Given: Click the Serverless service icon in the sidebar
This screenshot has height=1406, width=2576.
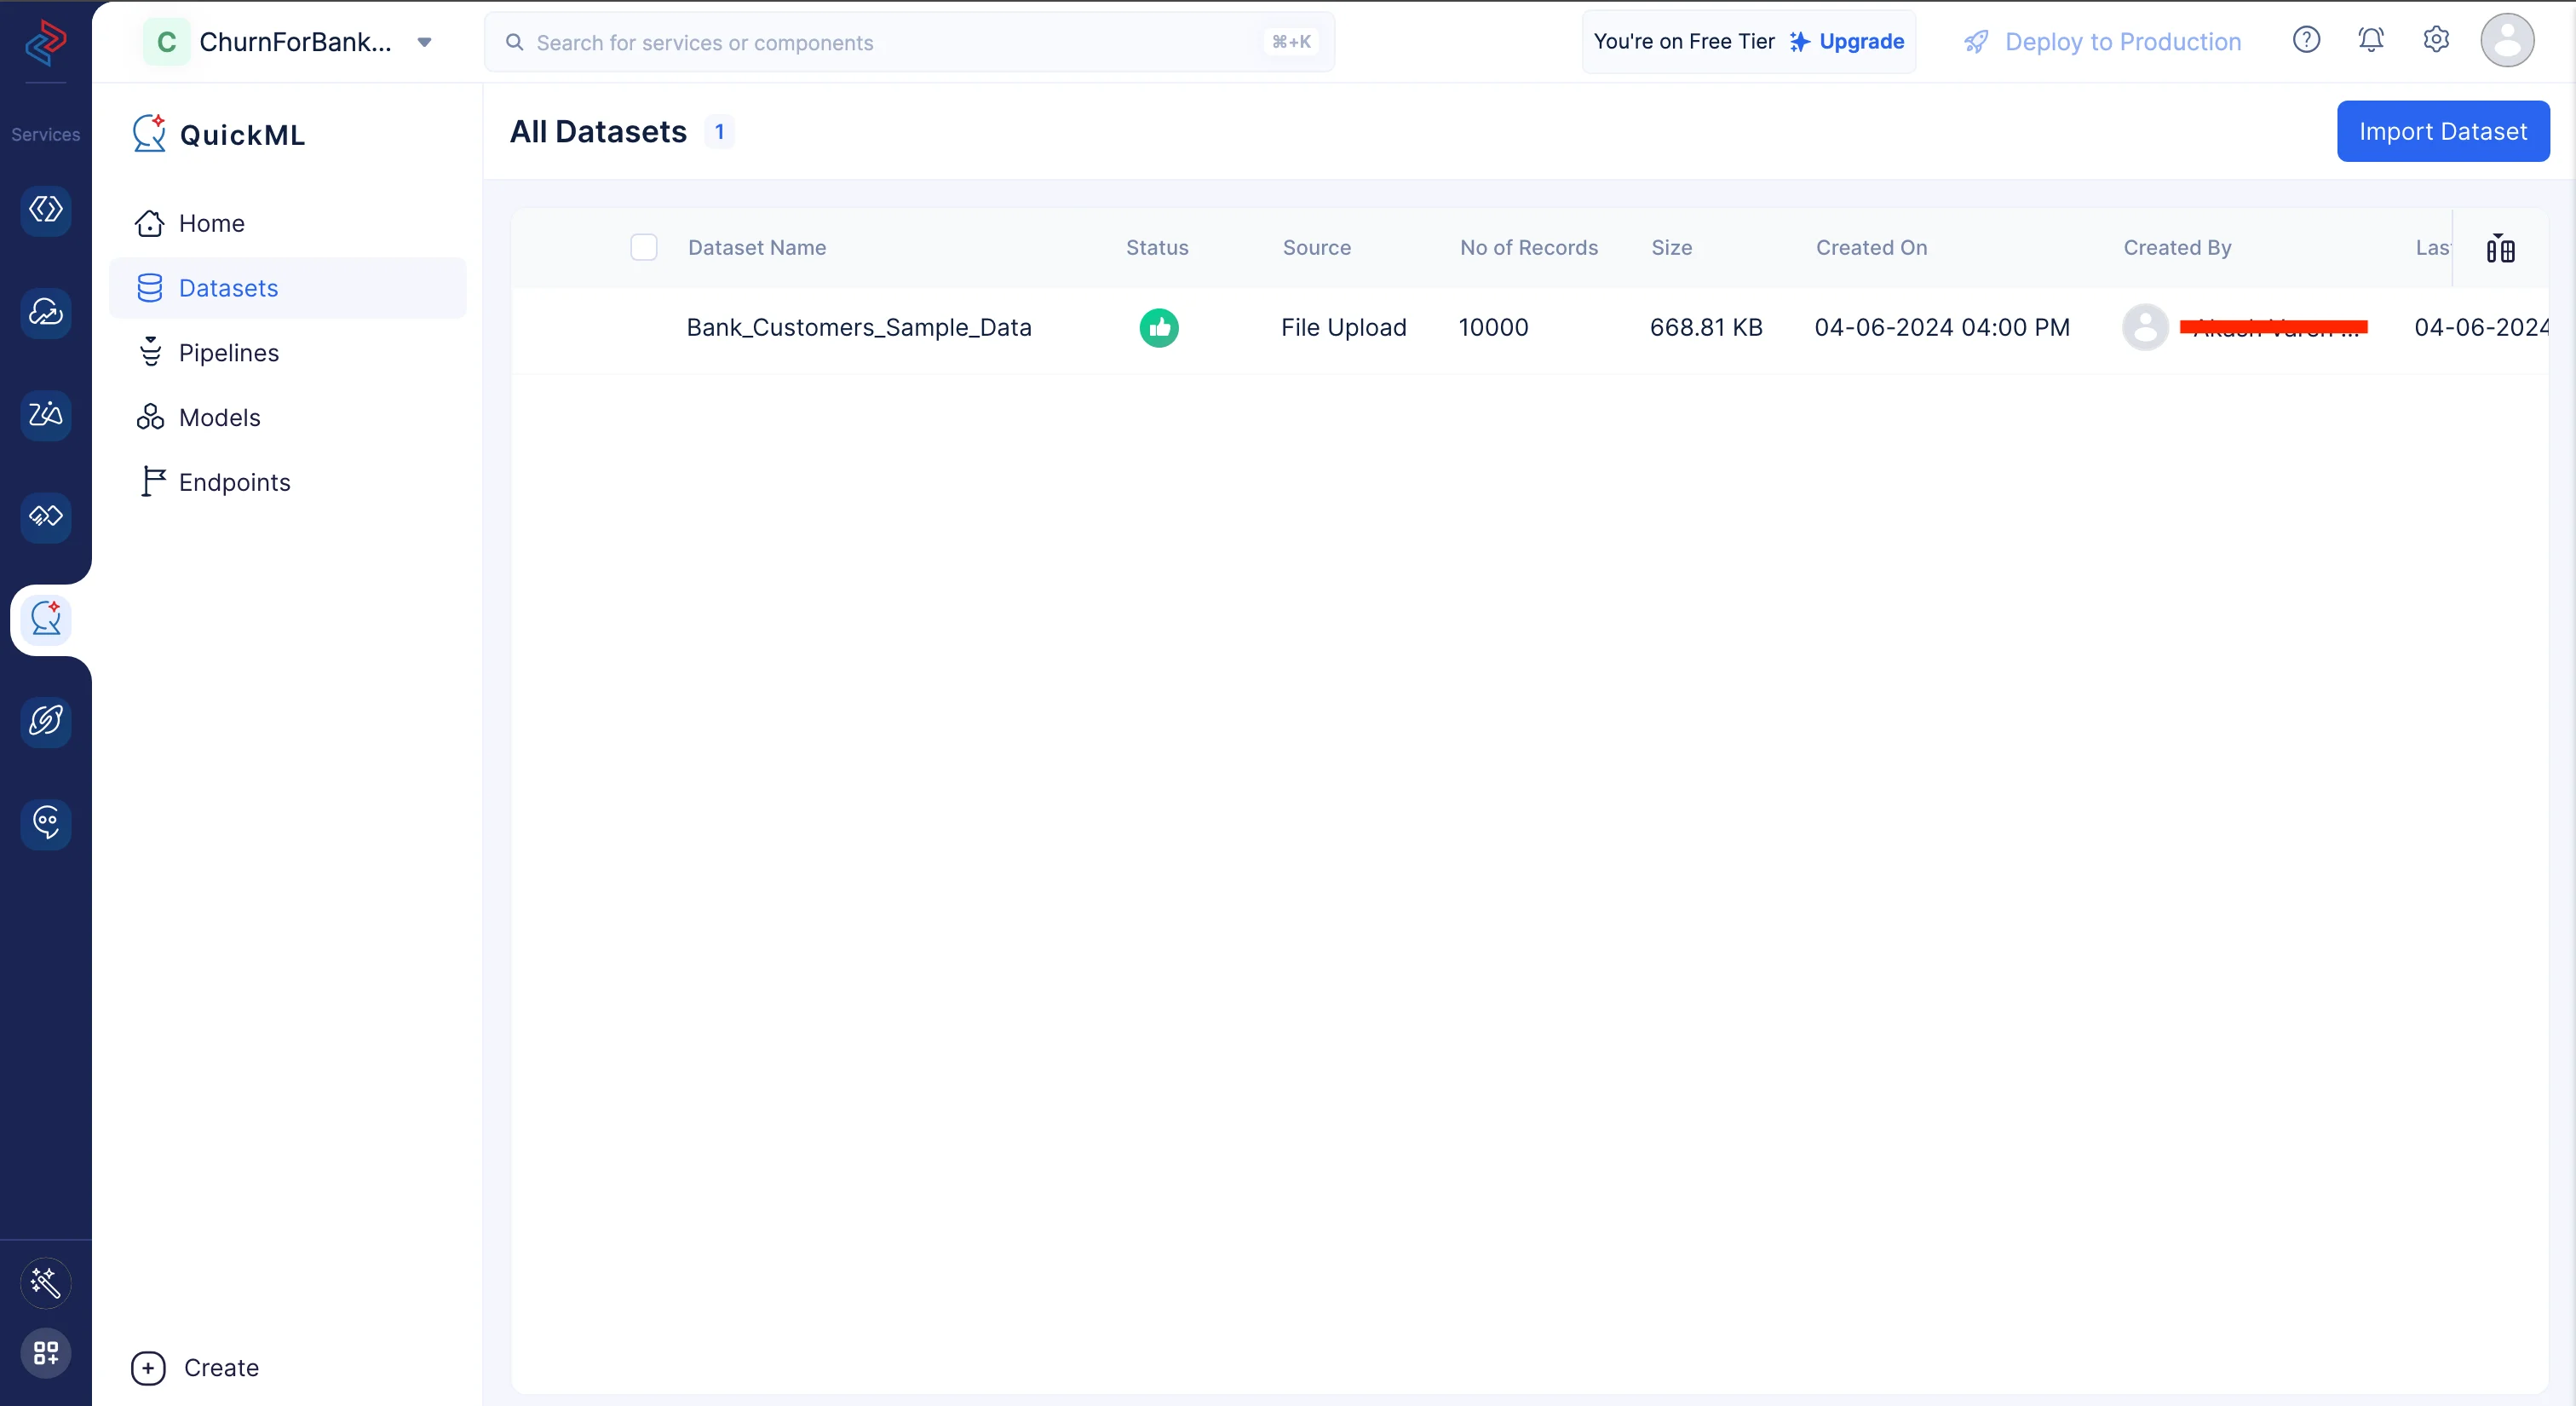Looking at the screenshot, I should [x=46, y=210].
